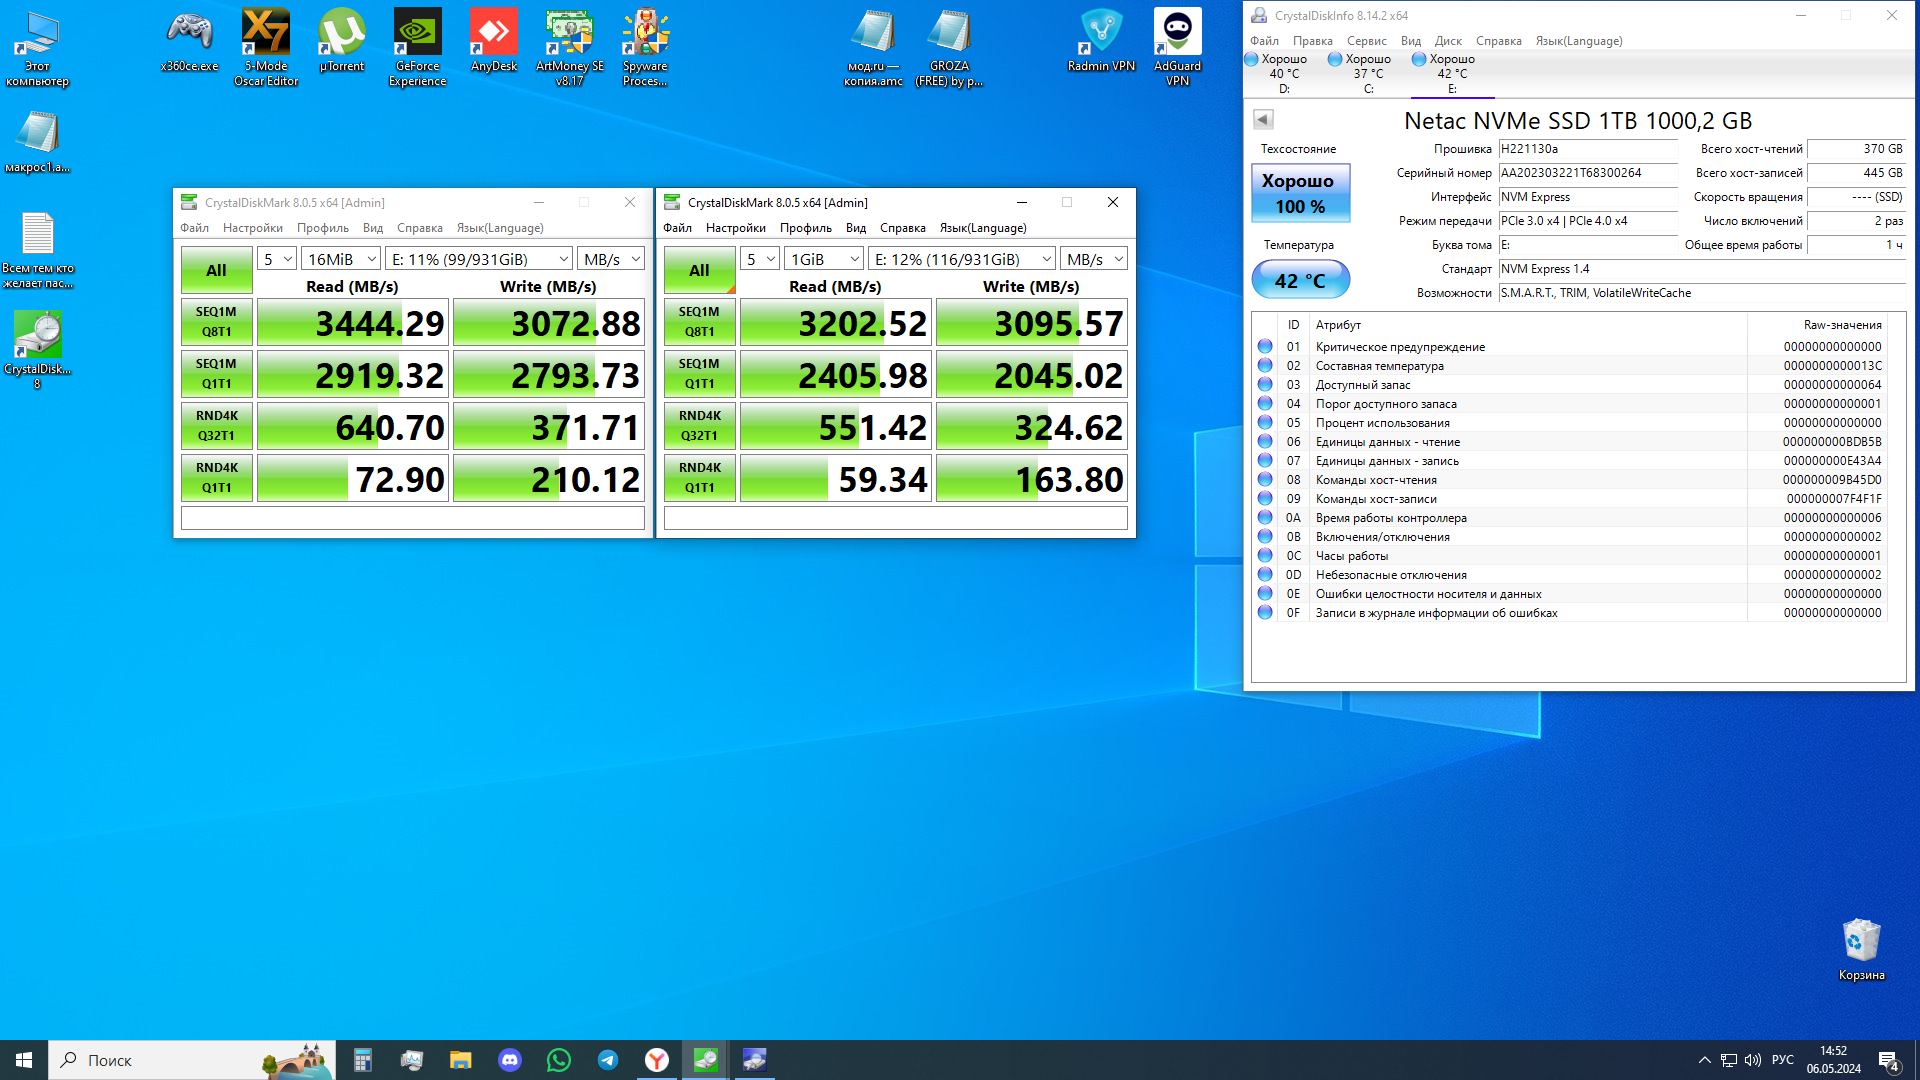
Task: Open Yandex Browser from the taskbar
Action: click(x=657, y=1060)
